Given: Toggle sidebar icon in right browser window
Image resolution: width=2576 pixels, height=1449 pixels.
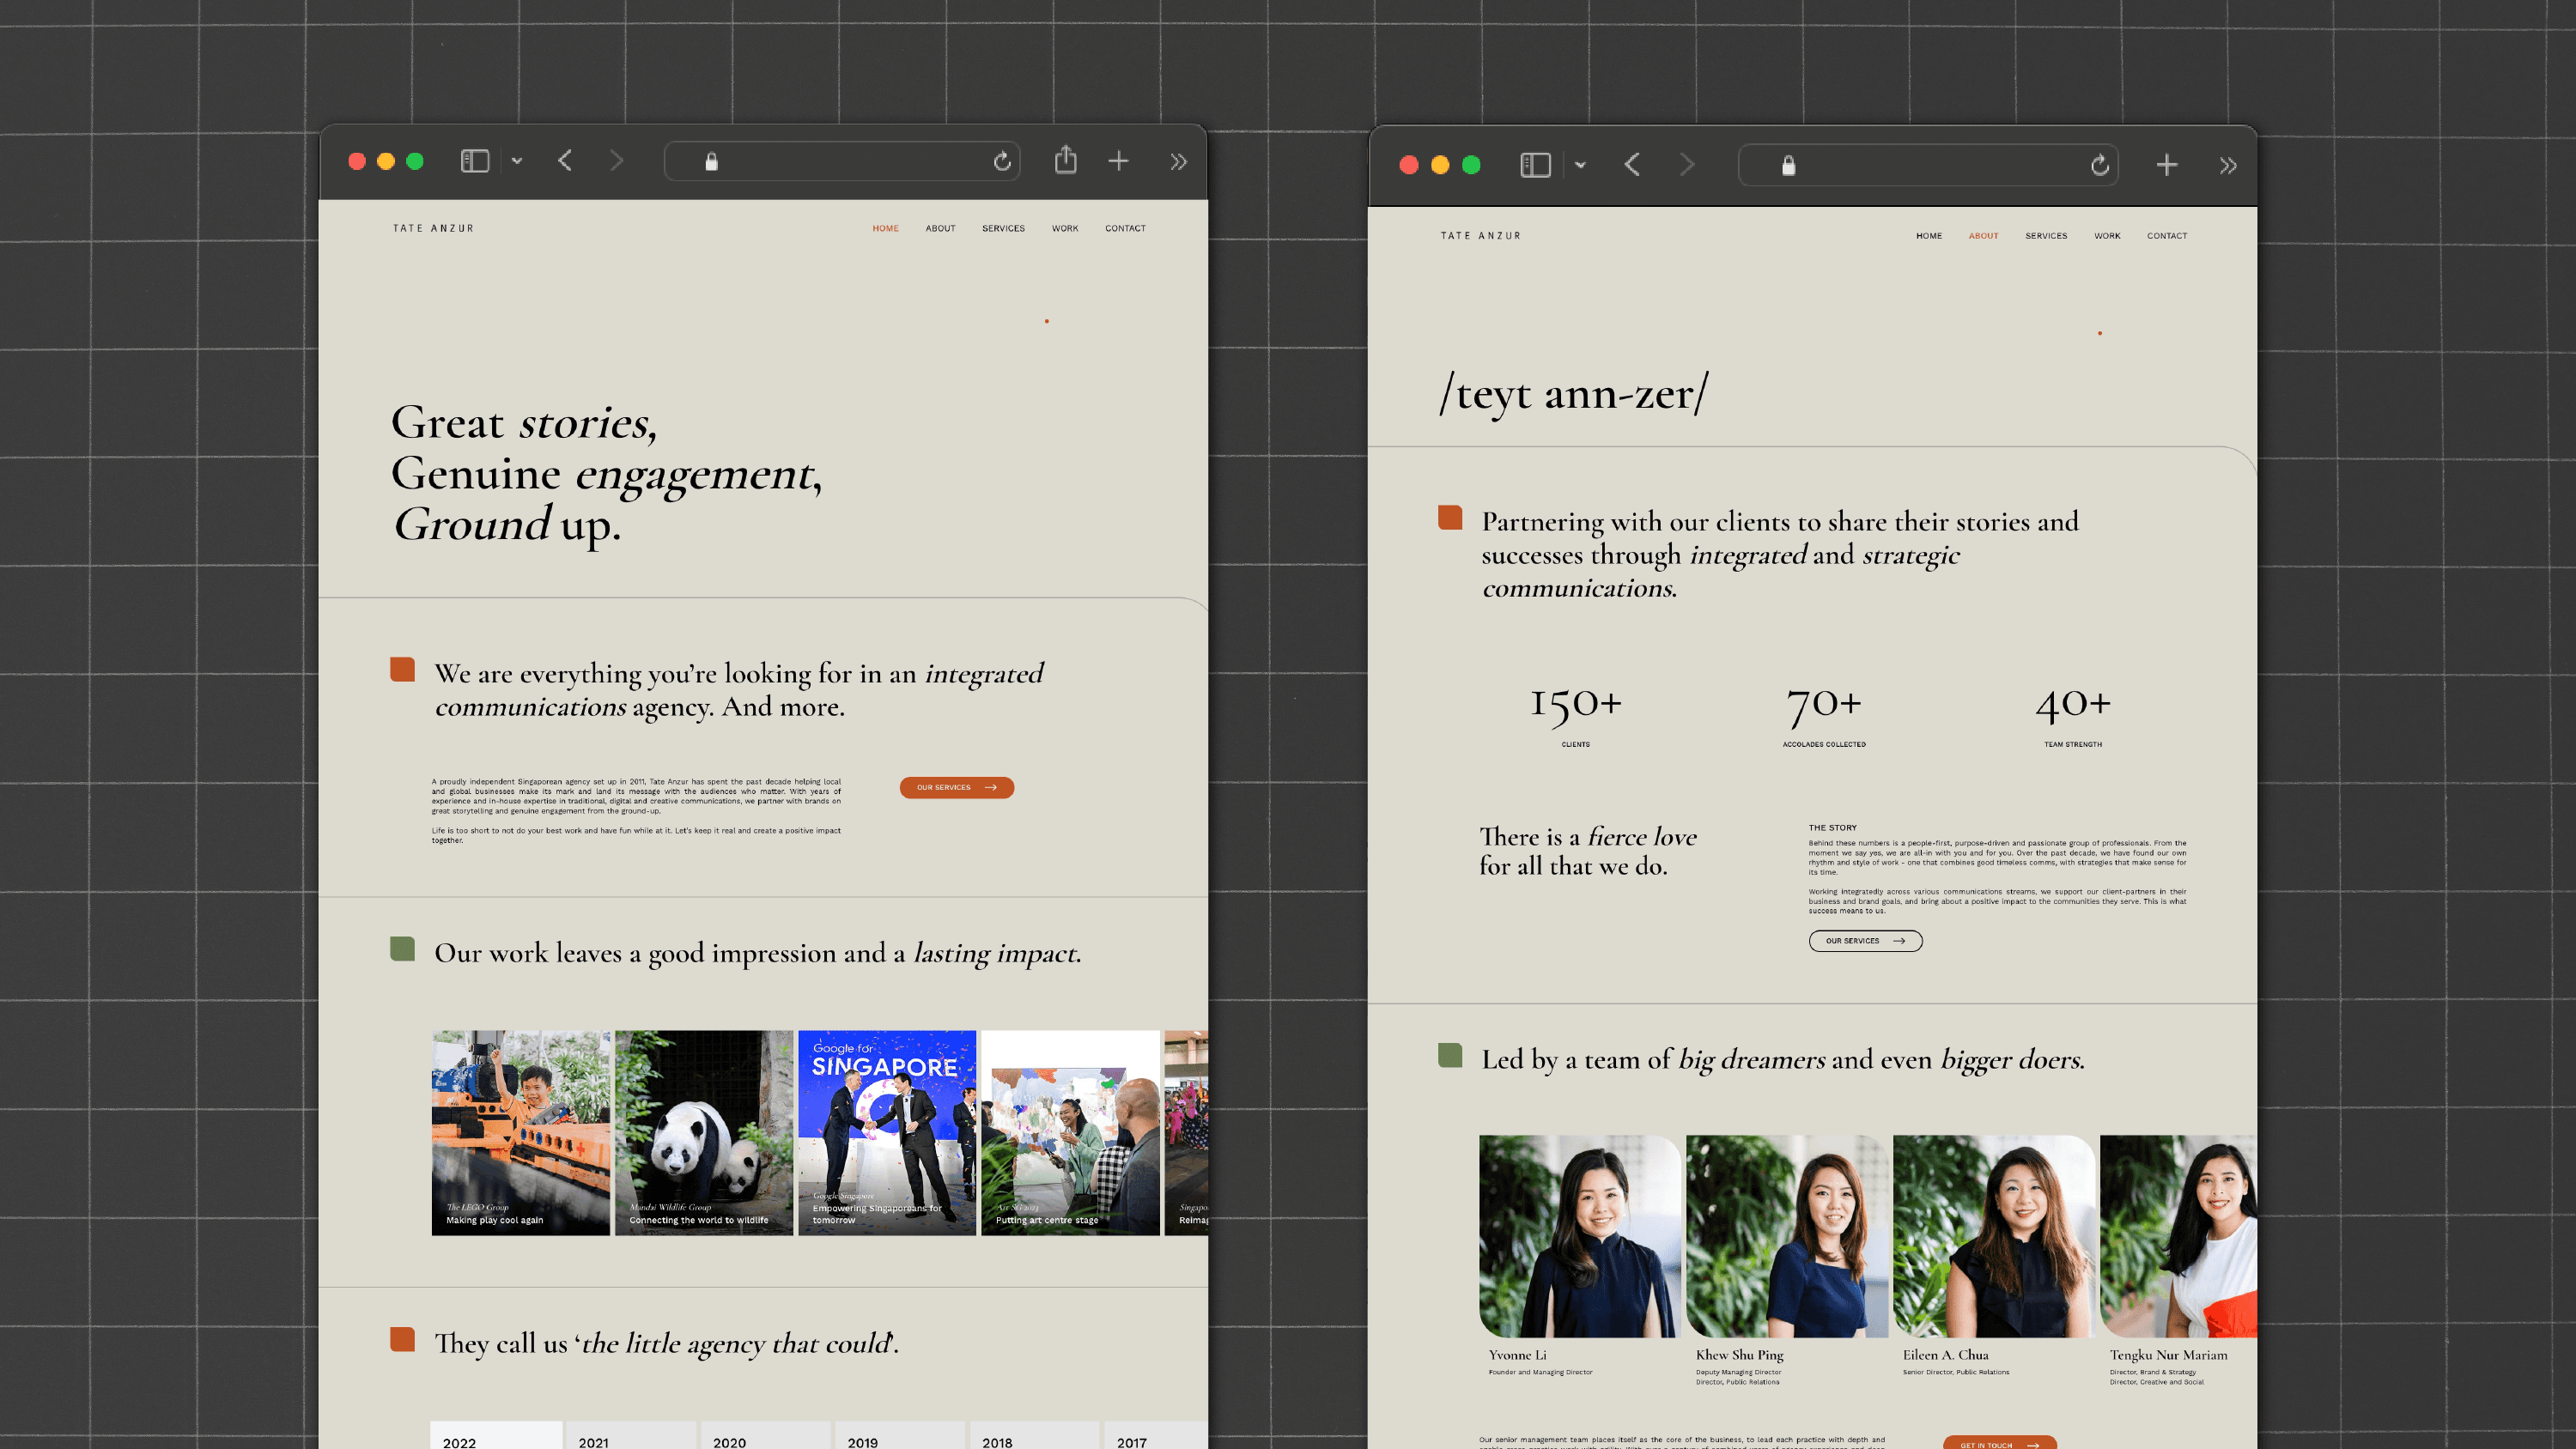Looking at the screenshot, I should tap(1535, 165).
